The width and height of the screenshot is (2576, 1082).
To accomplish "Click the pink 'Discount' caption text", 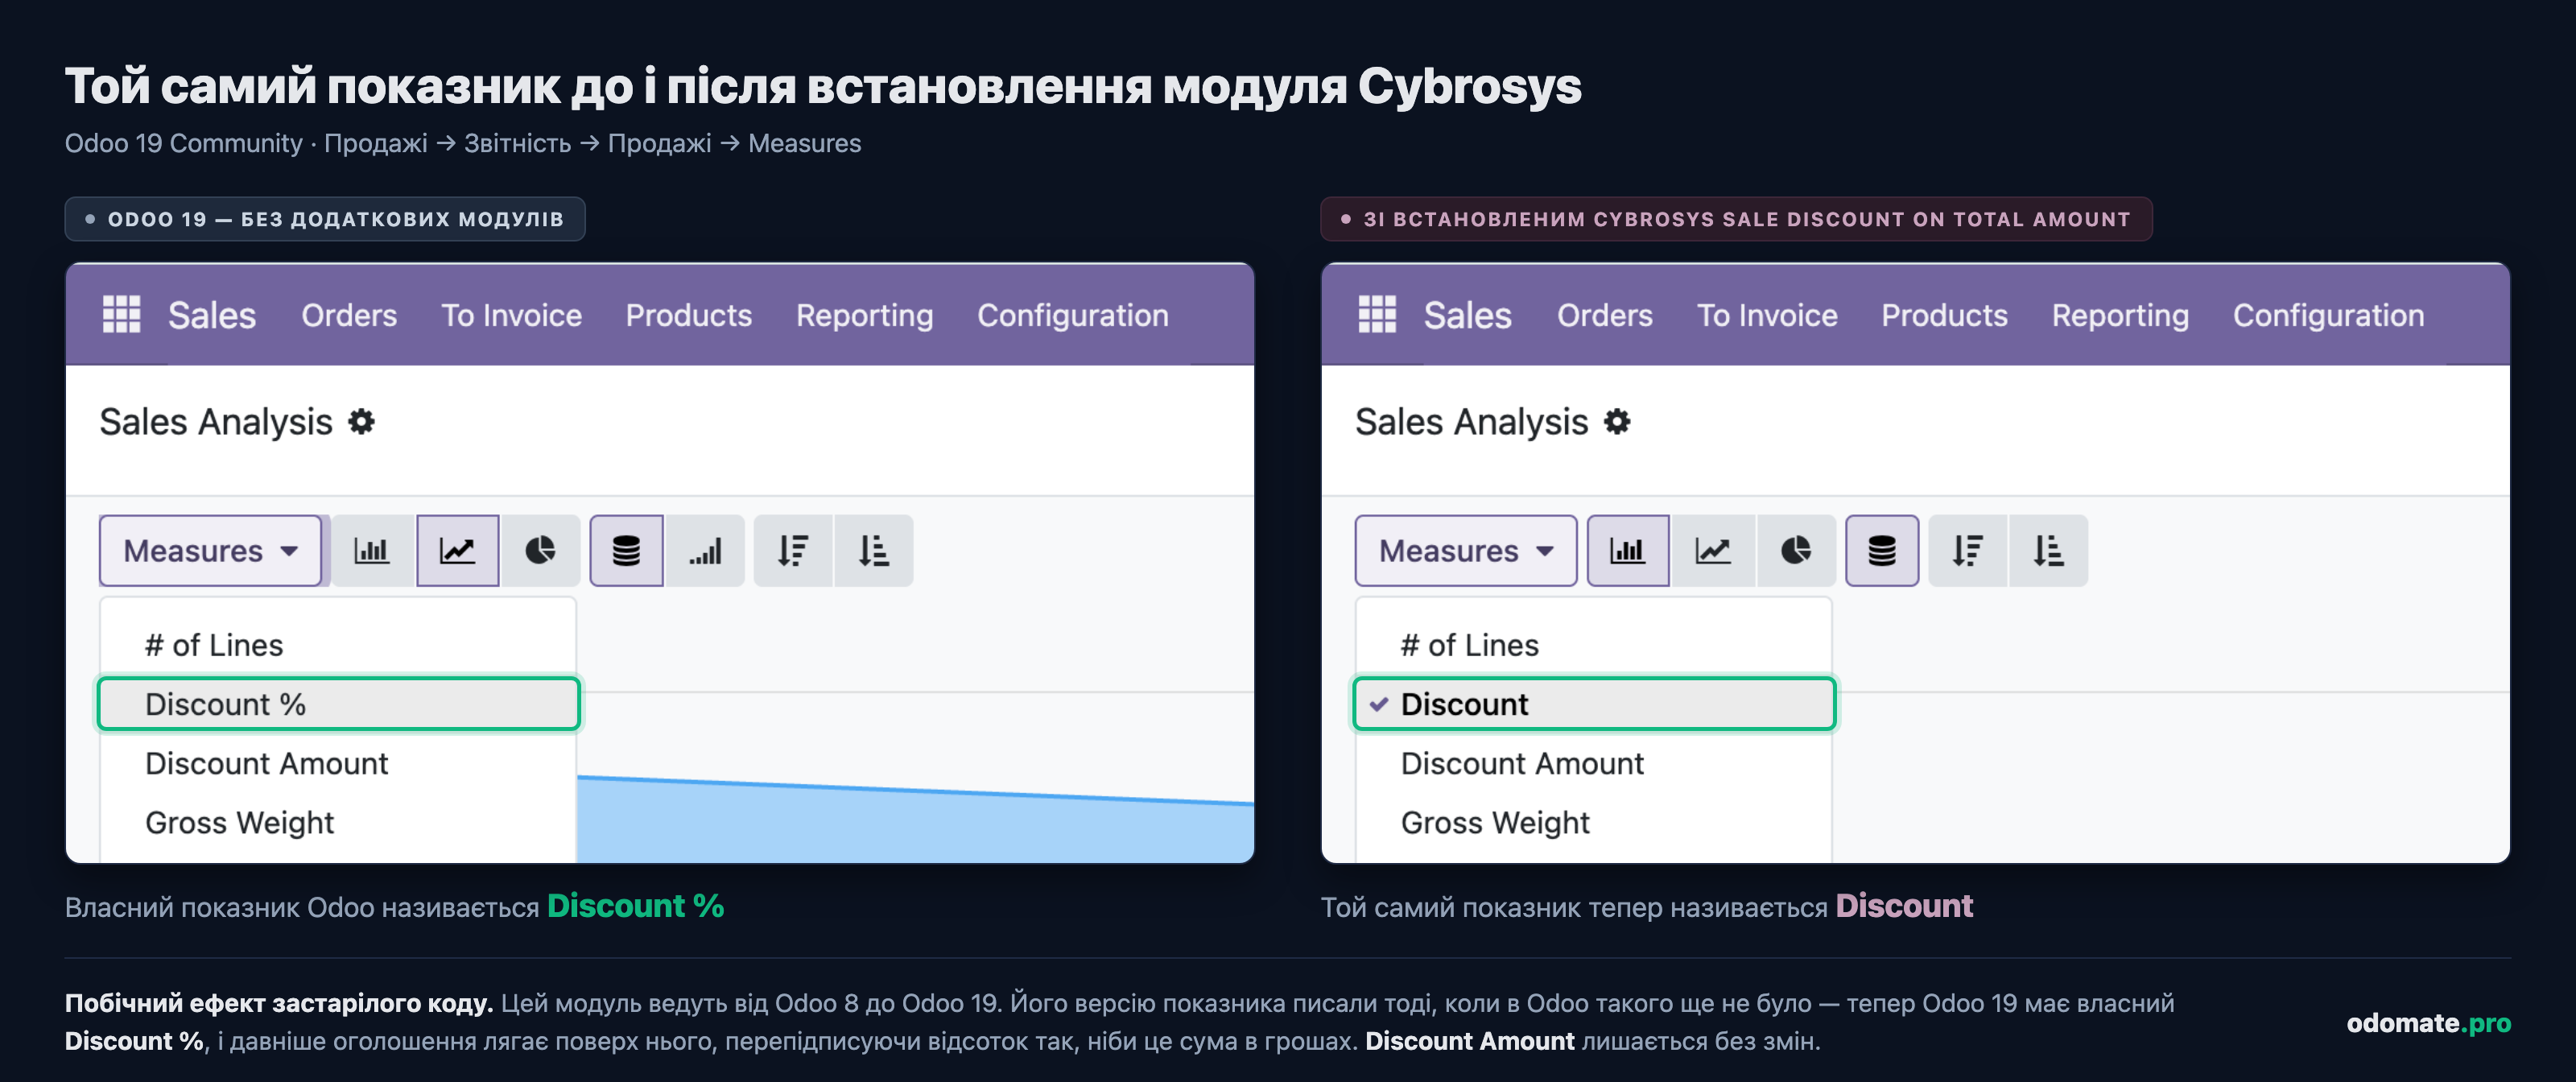I will click(1904, 906).
